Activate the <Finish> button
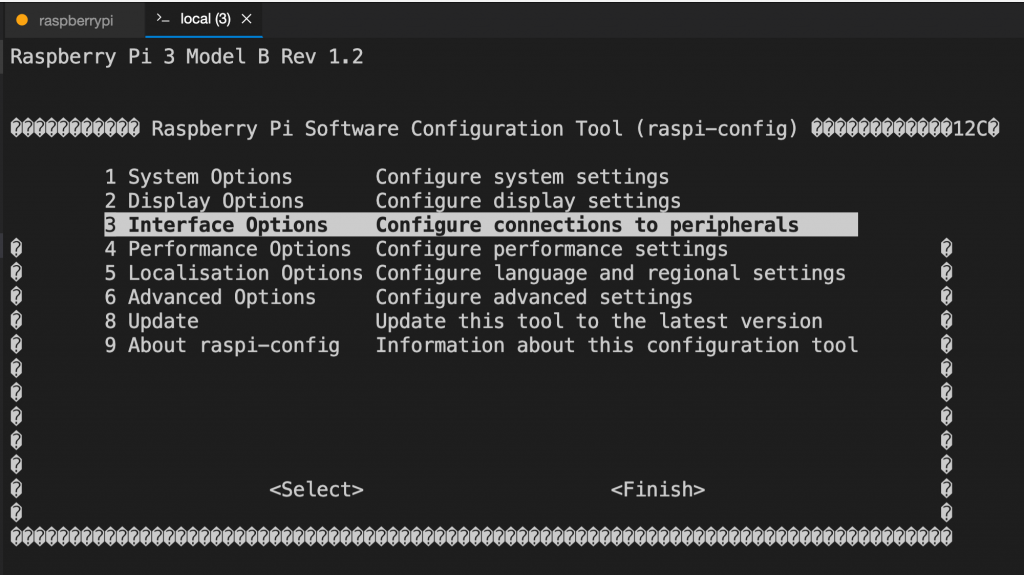Screen dimensions: 1024x575 (x=658, y=489)
